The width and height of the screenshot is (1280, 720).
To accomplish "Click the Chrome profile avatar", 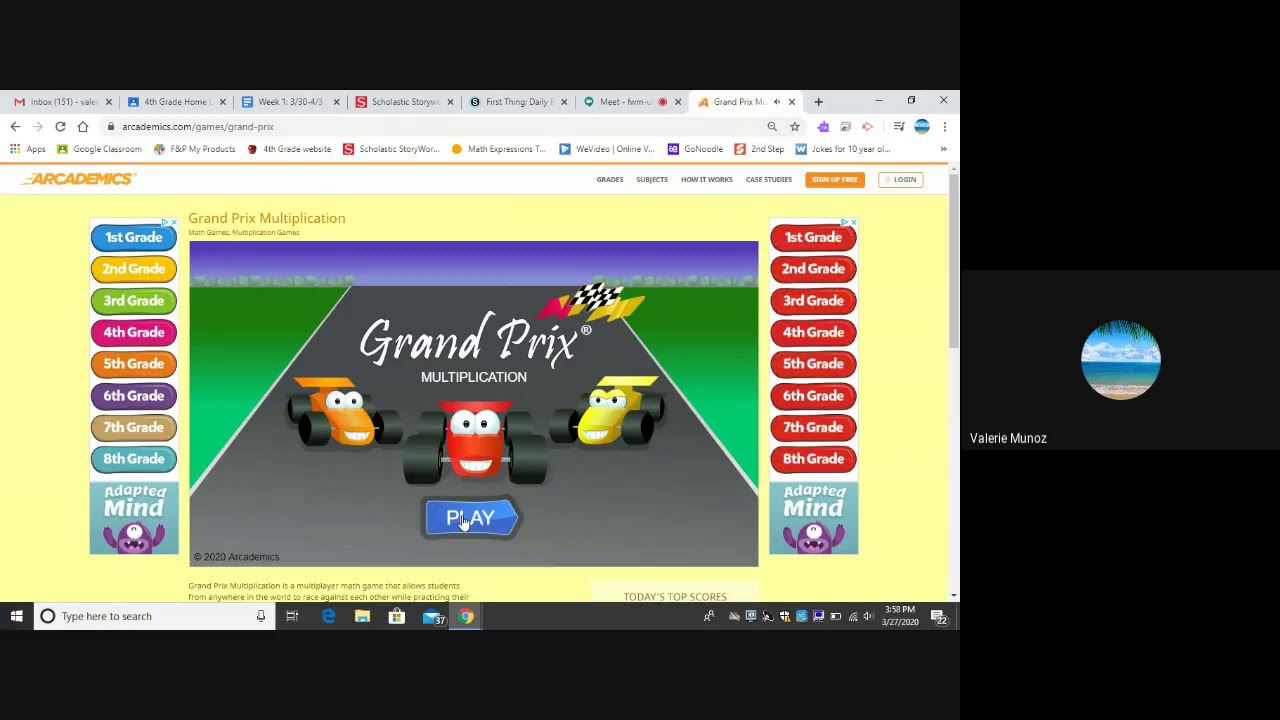I will coord(922,127).
